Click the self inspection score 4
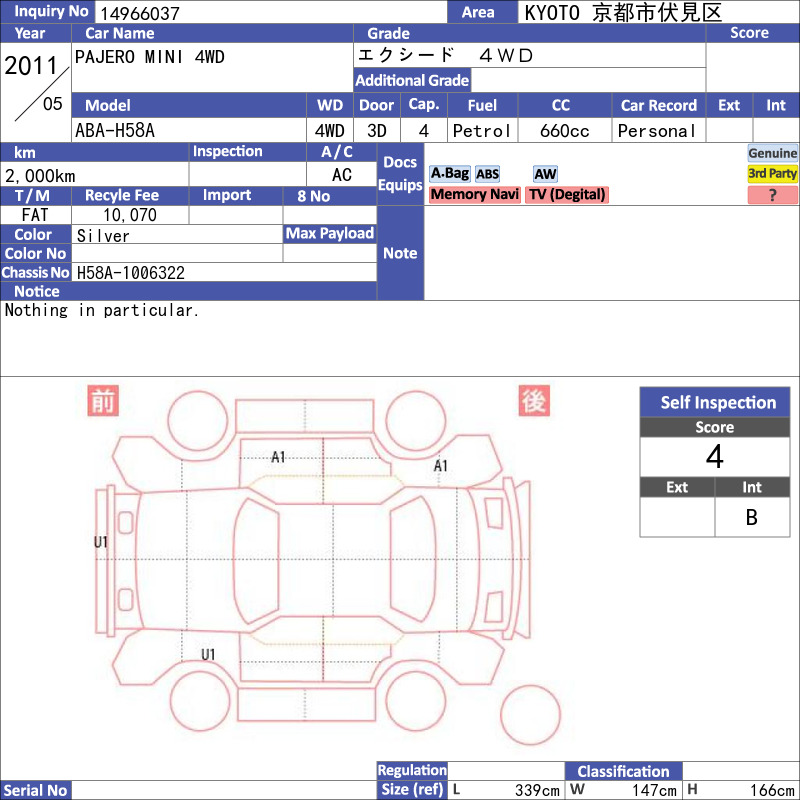 point(715,457)
